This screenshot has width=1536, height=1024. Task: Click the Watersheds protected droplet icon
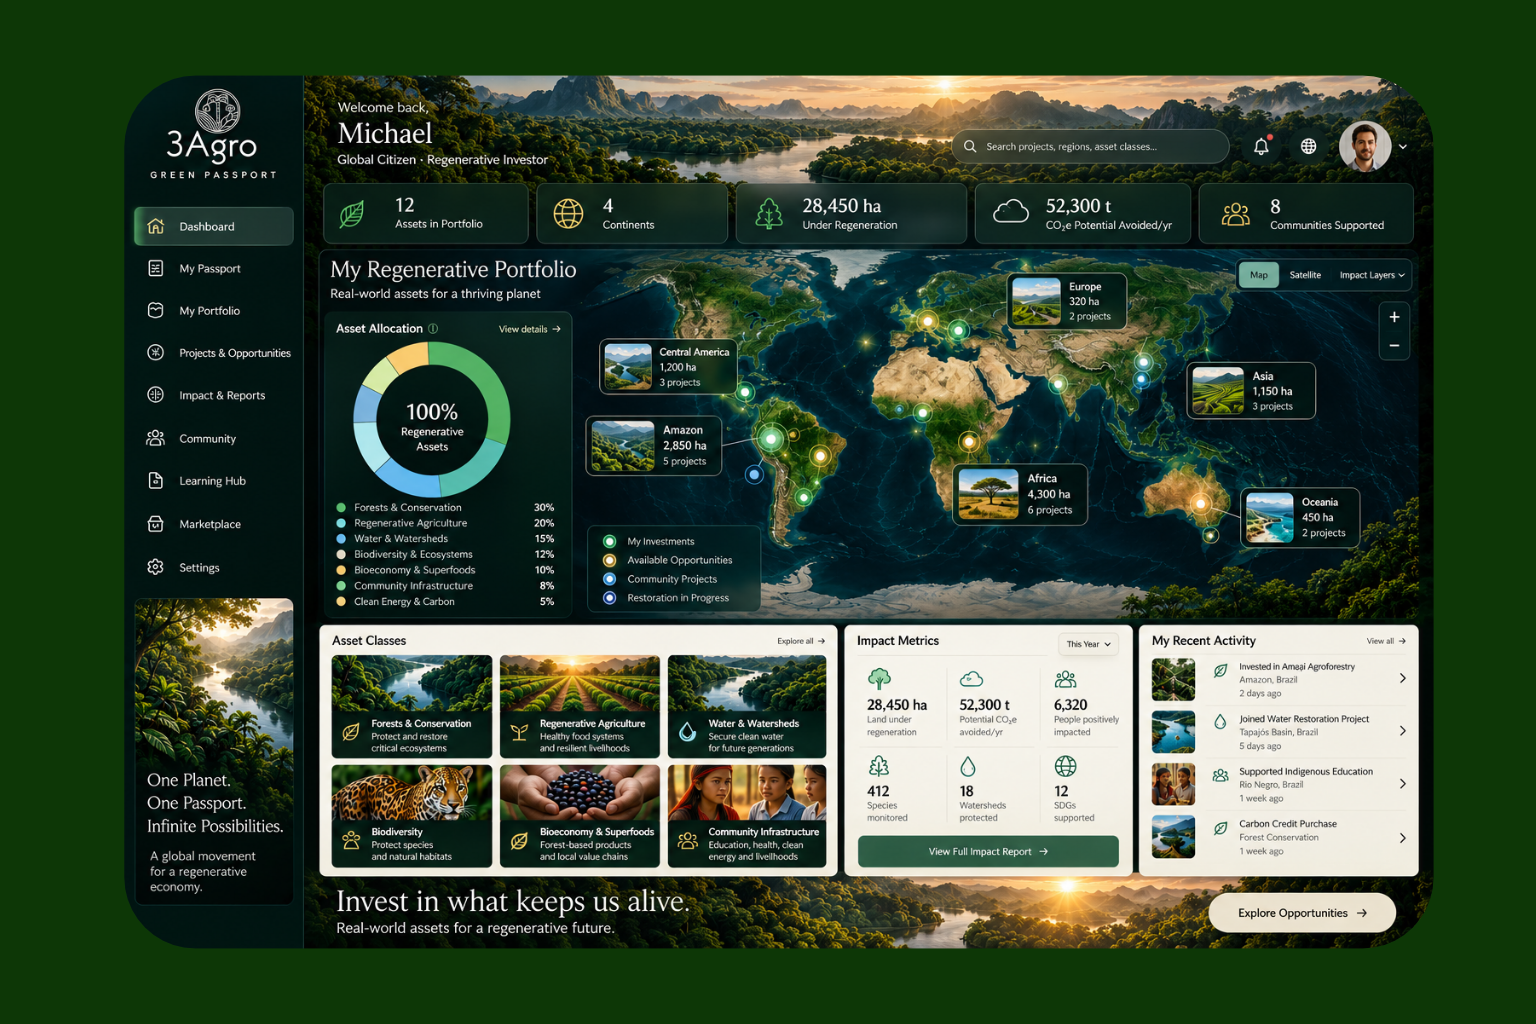point(967,766)
